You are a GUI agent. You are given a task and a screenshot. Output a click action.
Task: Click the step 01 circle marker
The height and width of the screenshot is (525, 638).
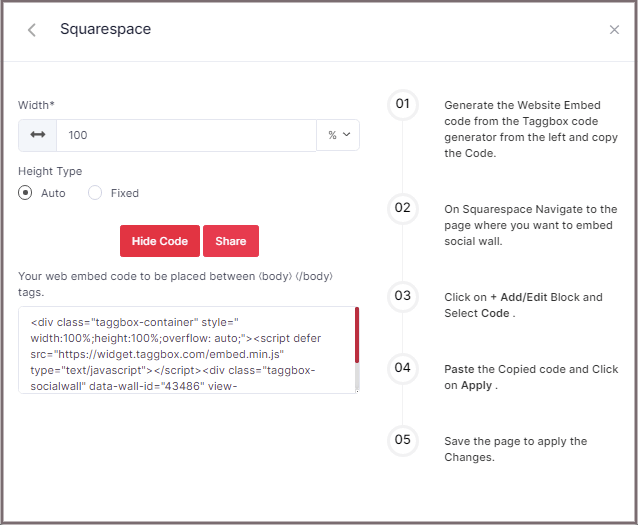(x=402, y=104)
